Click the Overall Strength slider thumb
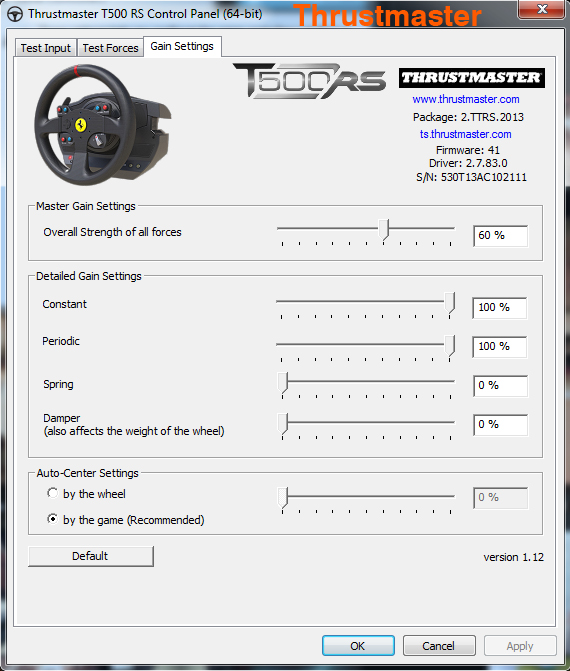 (384, 229)
